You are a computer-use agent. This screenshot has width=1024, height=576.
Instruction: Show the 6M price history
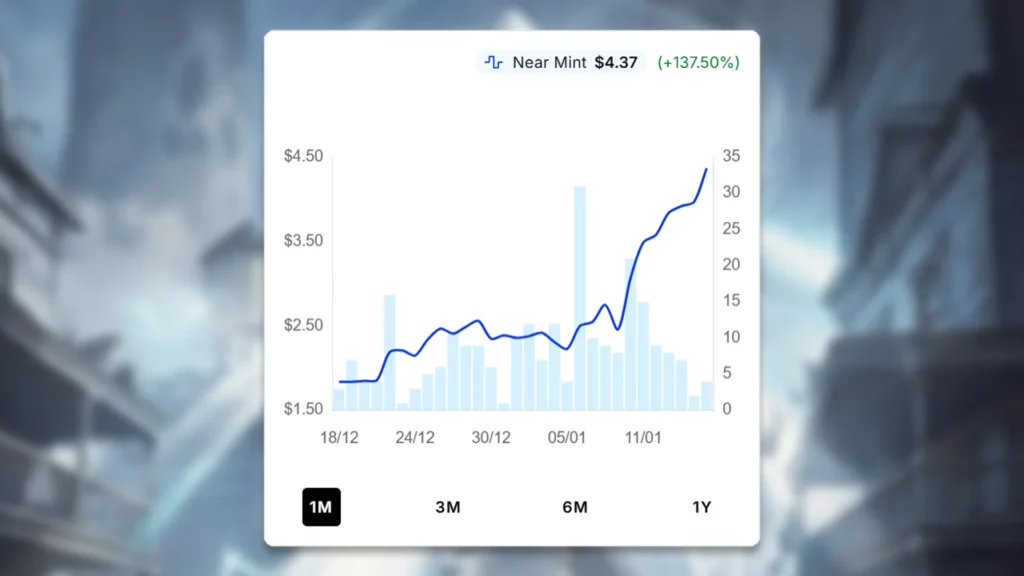[x=575, y=507]
